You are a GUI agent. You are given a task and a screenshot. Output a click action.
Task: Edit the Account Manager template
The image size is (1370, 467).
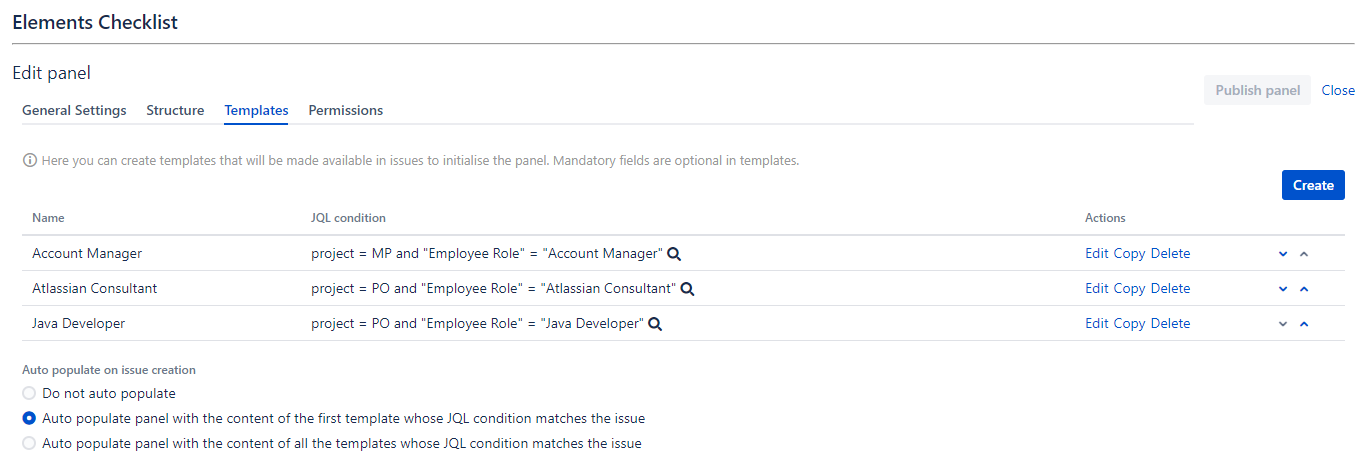1097,254
